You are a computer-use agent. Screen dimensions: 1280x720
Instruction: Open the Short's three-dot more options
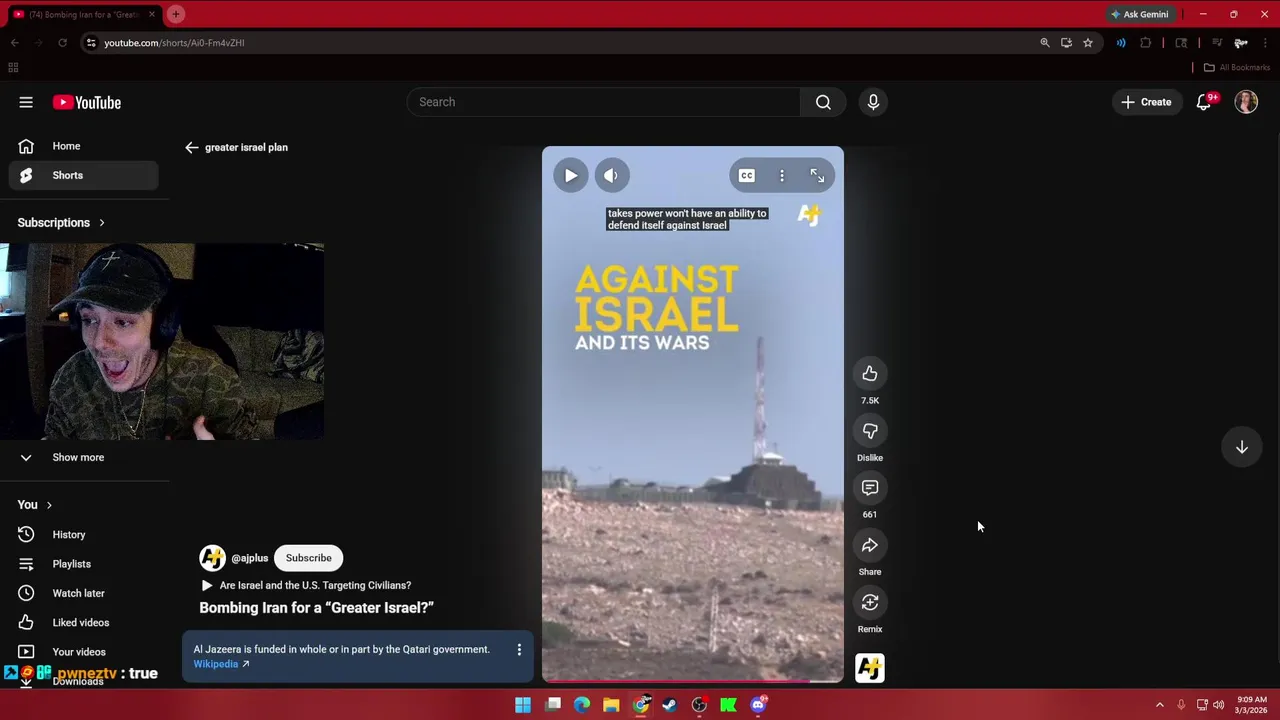point(782,175)
